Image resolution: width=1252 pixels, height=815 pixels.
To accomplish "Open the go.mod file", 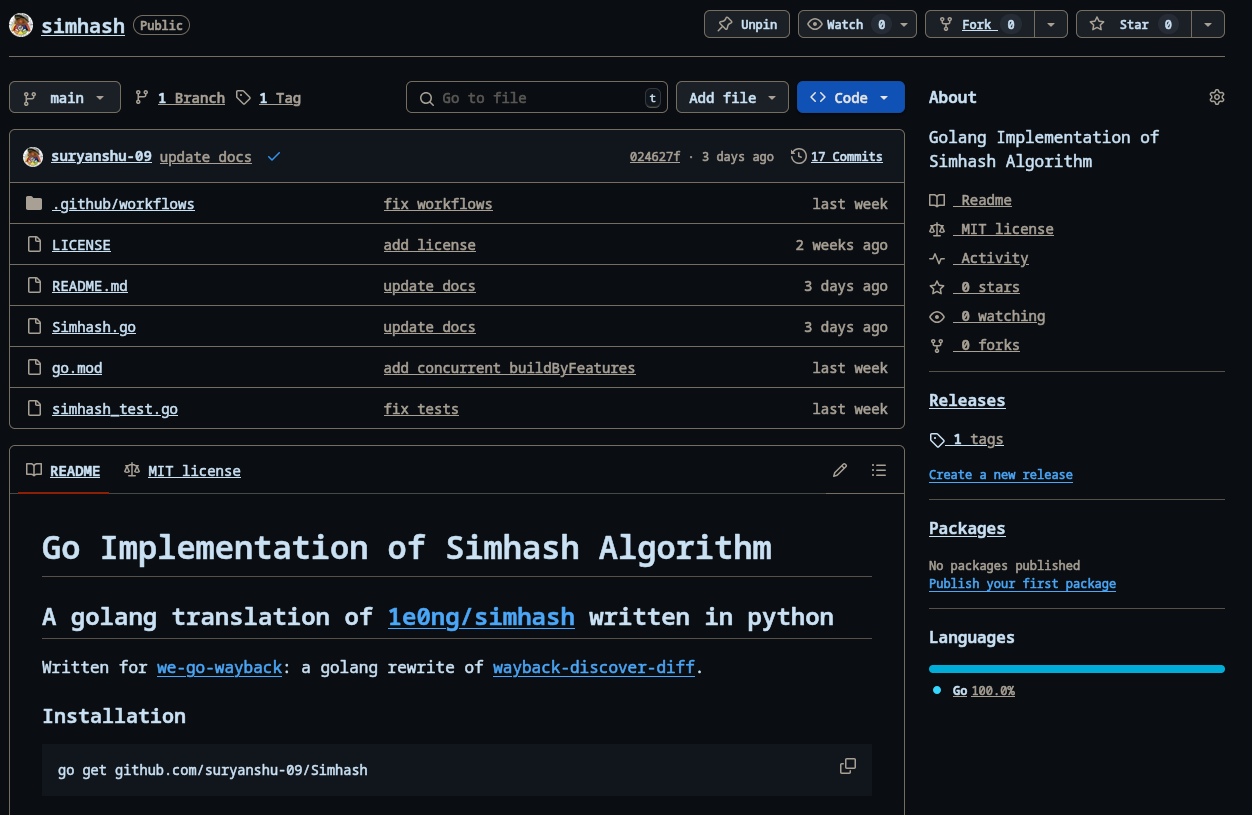I will [x=77, y=368].
